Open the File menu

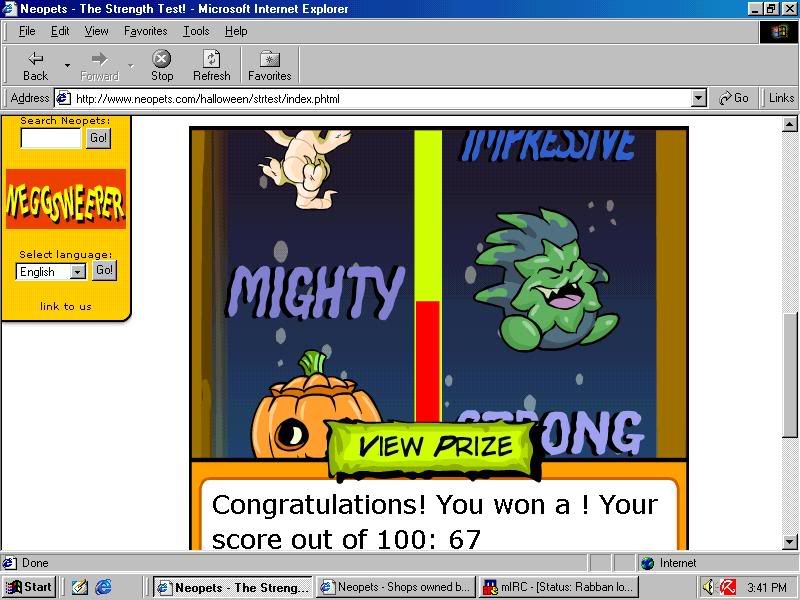click(27, 31)
